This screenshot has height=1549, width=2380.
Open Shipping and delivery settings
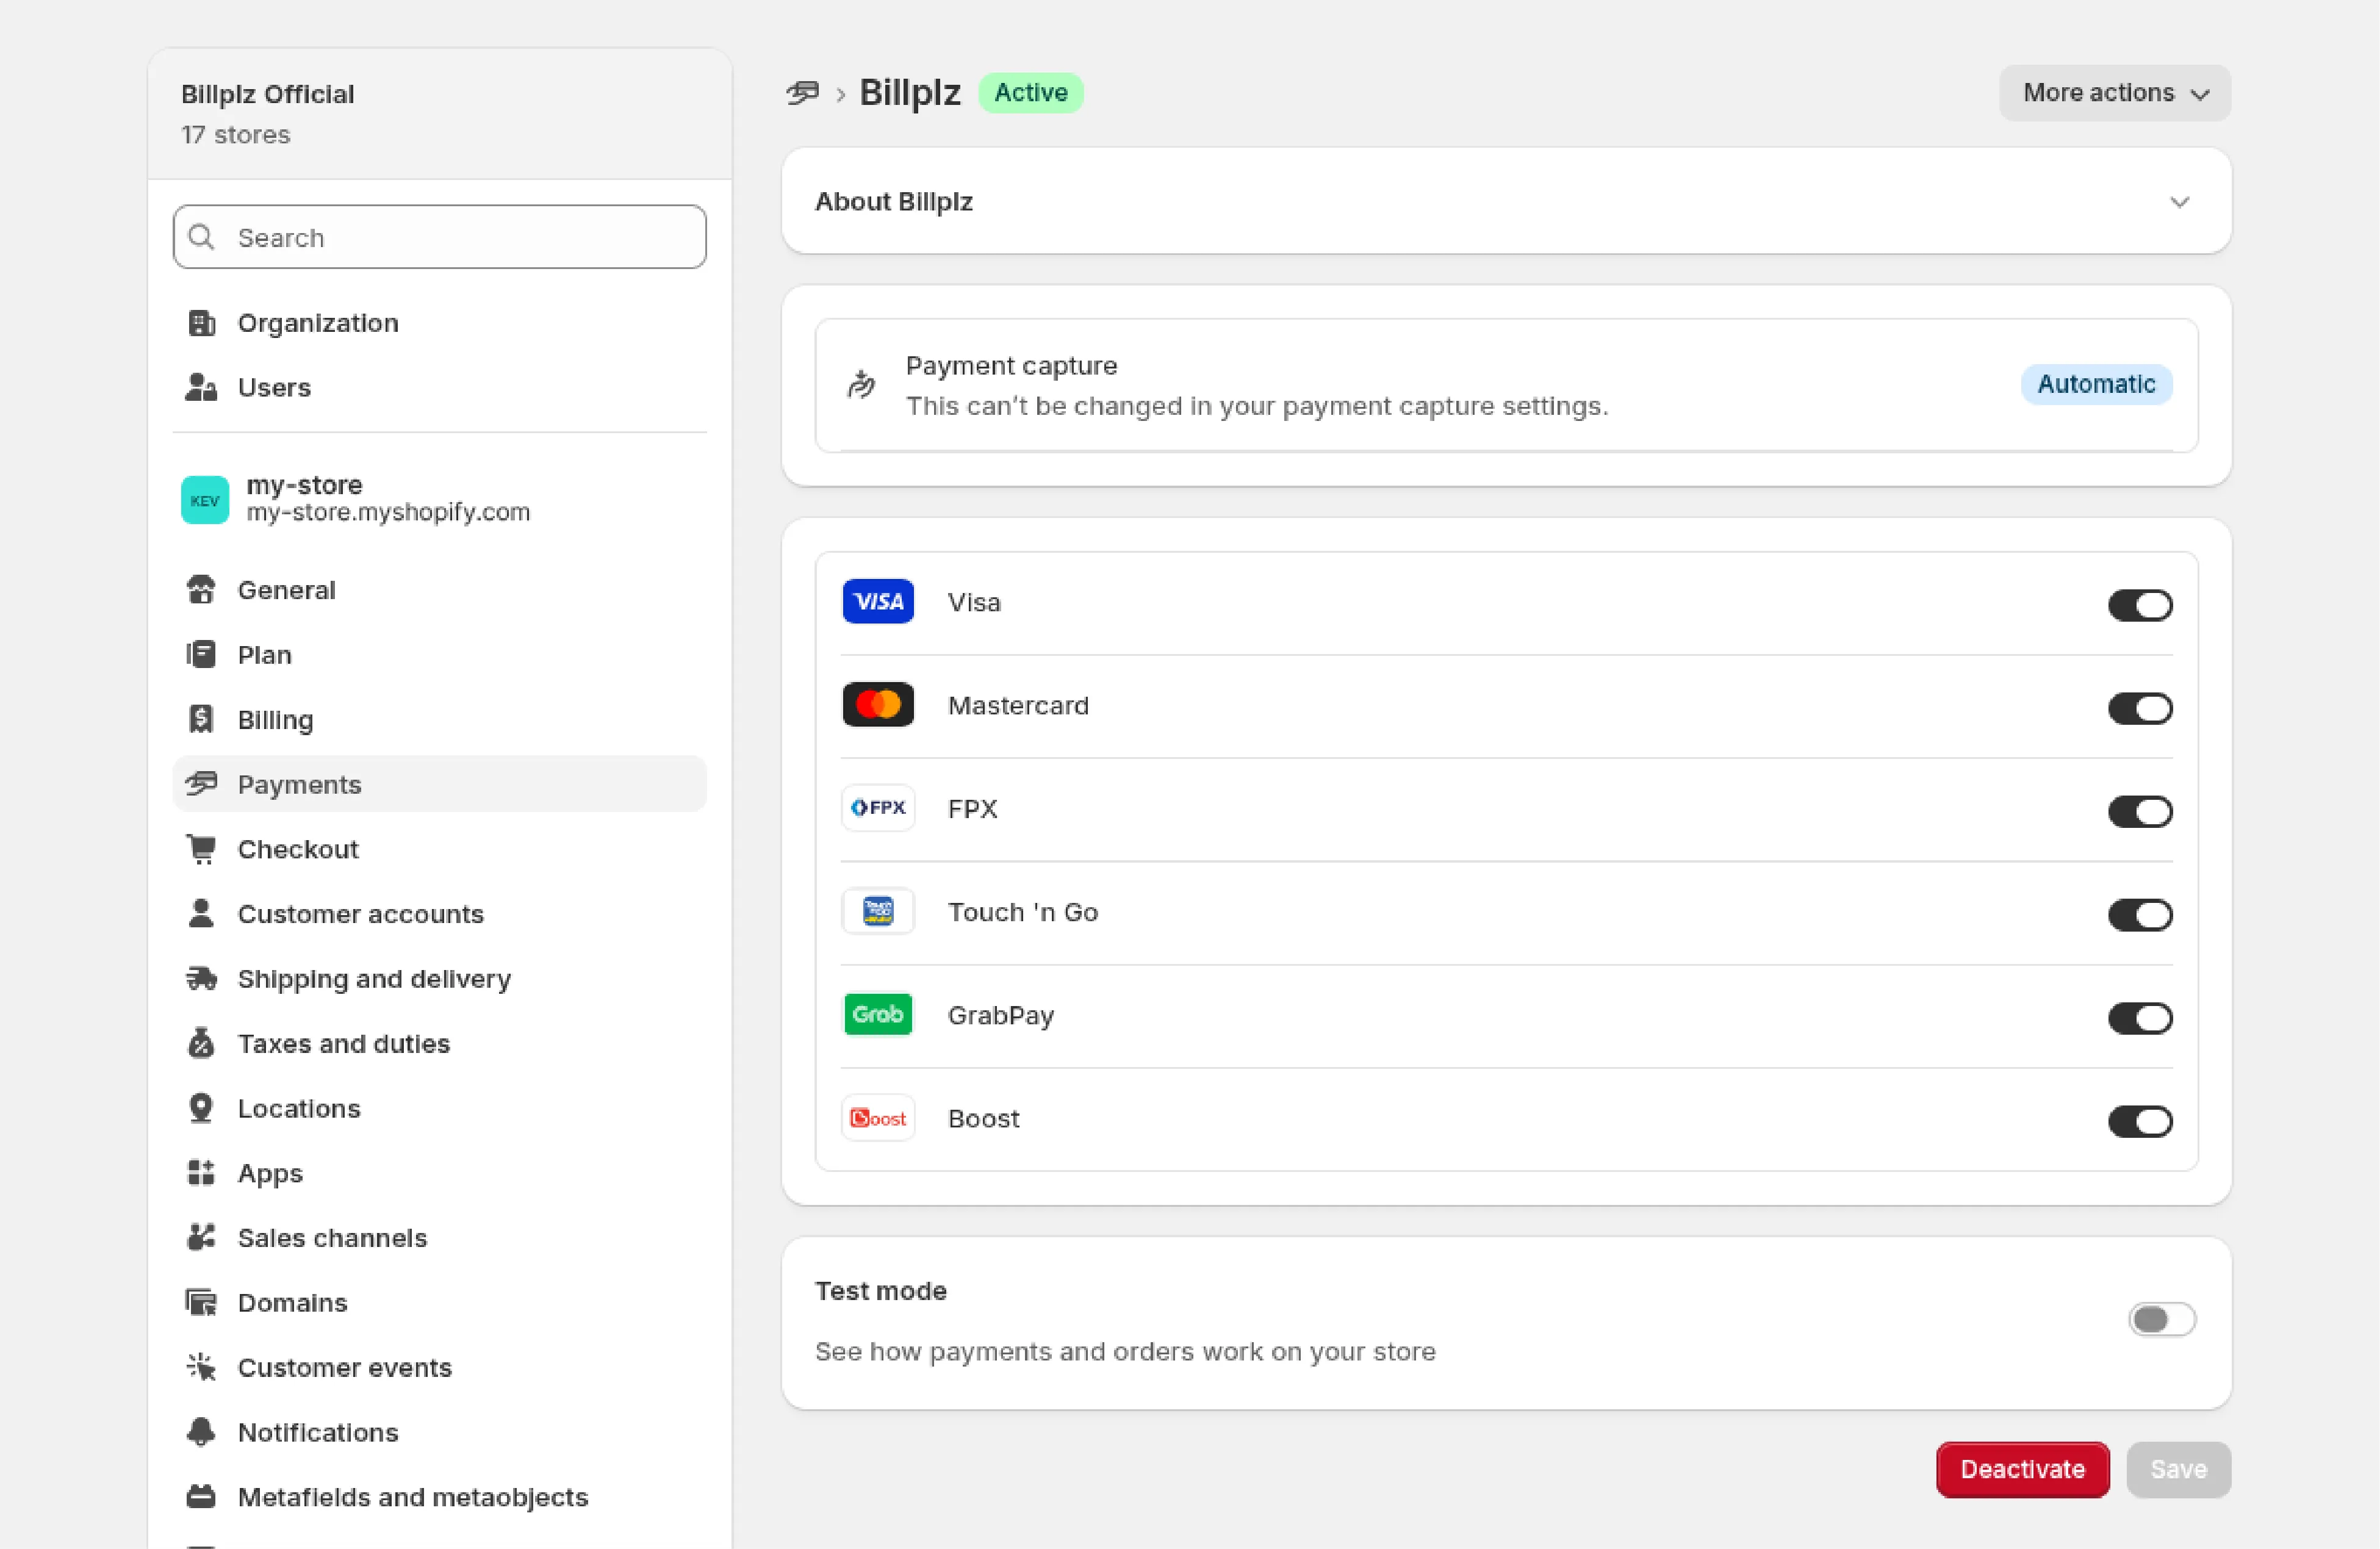tap(440, 978)
